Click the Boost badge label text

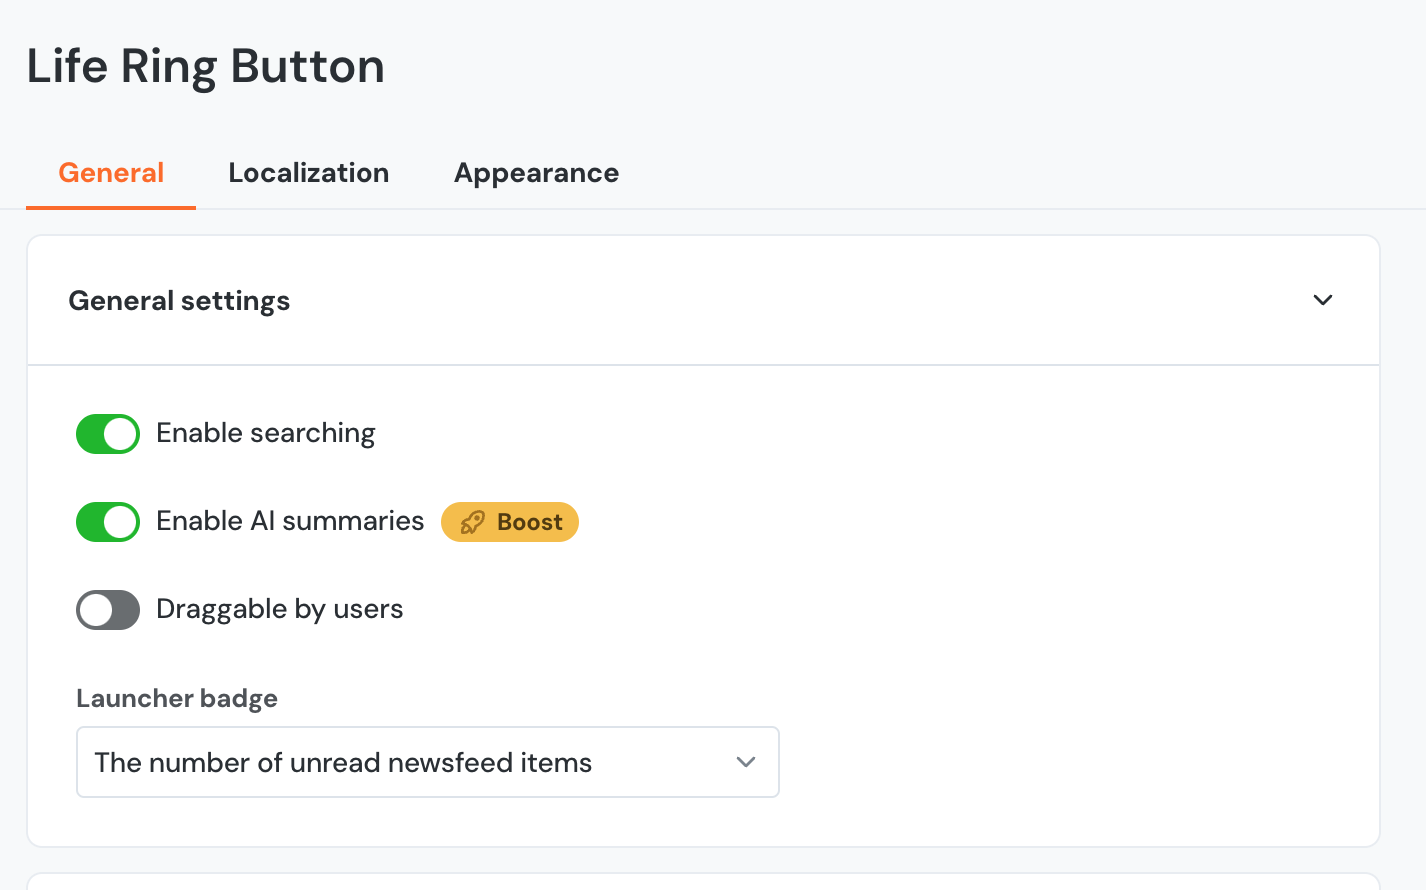click(530, 522)
